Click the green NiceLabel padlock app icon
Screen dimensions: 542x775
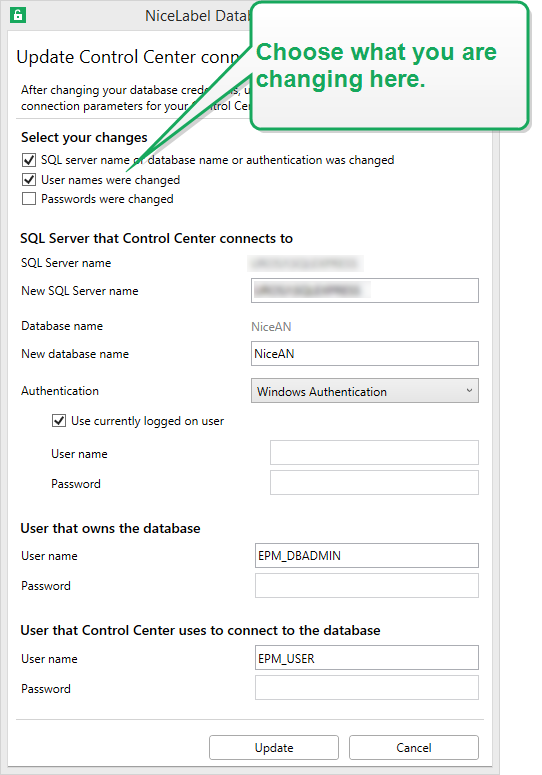pyautogui.click(x=18, y=15)
